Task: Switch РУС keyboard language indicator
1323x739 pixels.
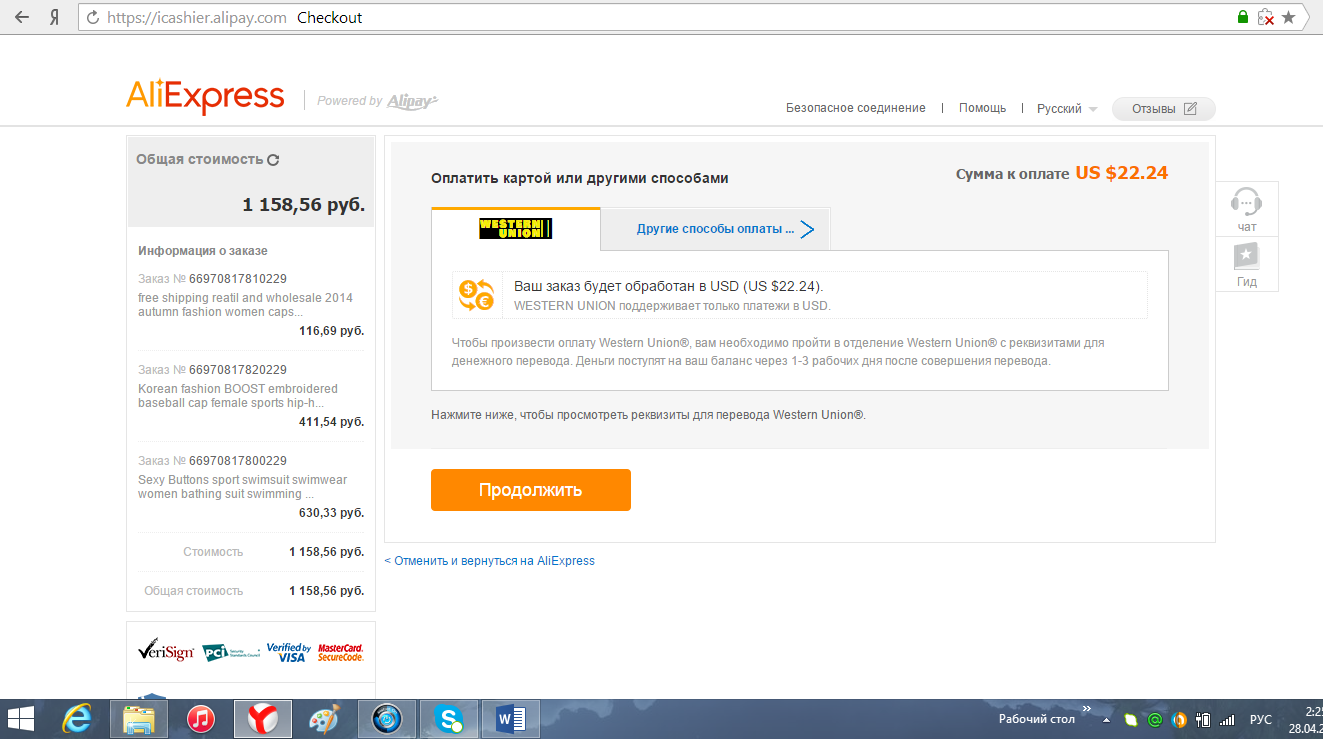Action: click(1261, 720)
